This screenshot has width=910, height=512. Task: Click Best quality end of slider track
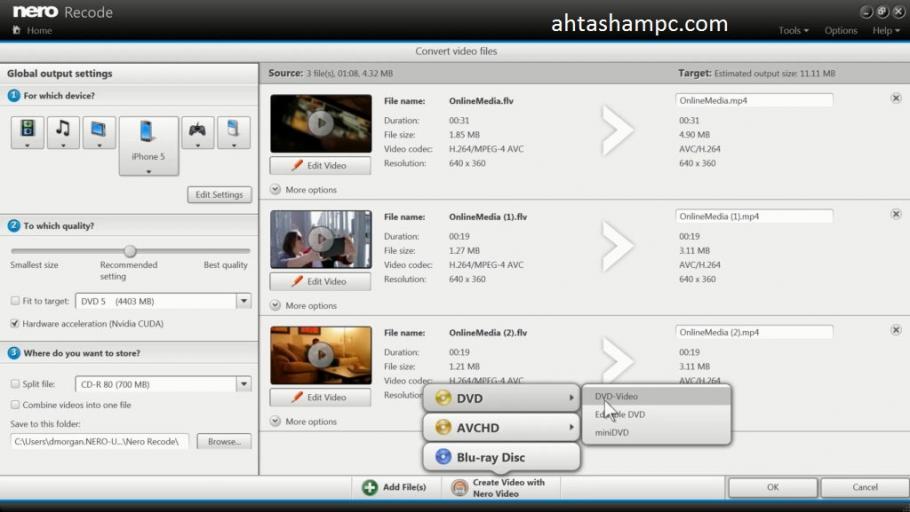pos(248,251)
